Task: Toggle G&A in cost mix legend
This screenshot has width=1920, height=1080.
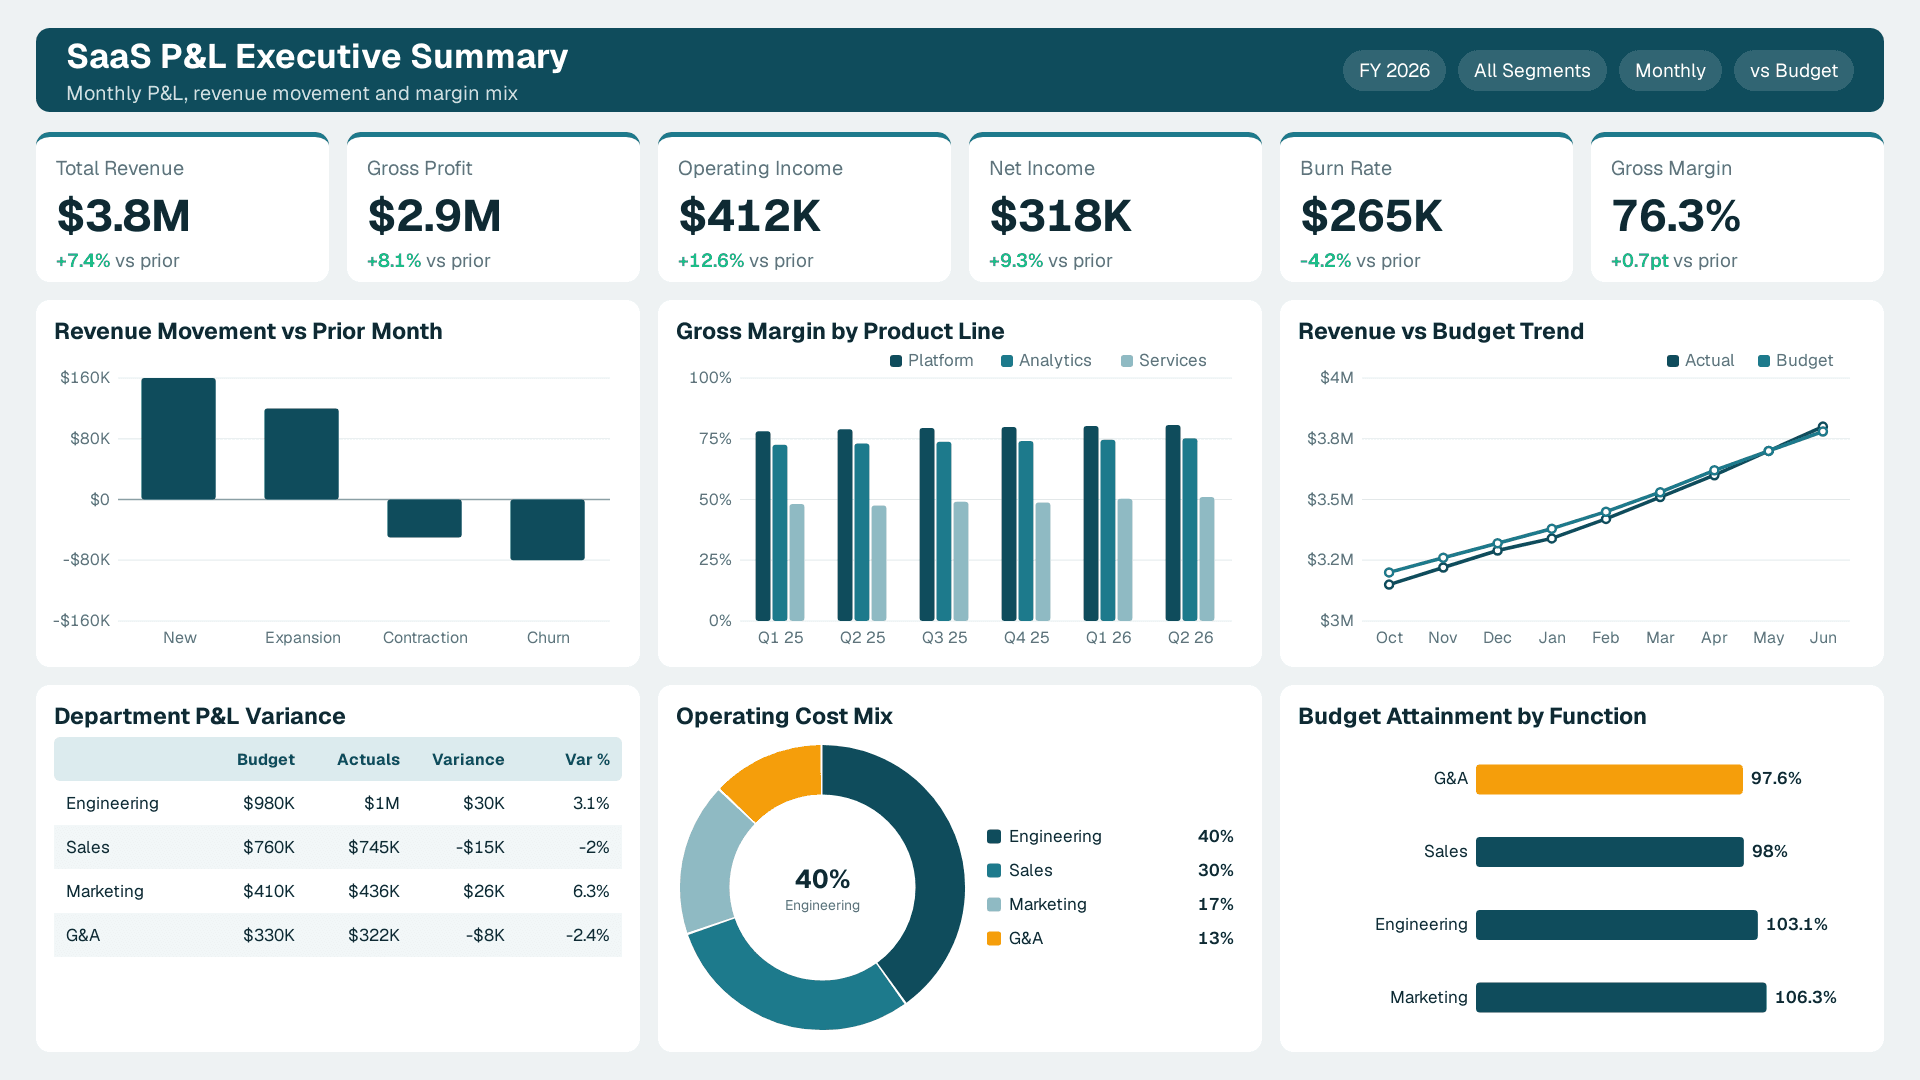Action: [x=1110, y=938]
